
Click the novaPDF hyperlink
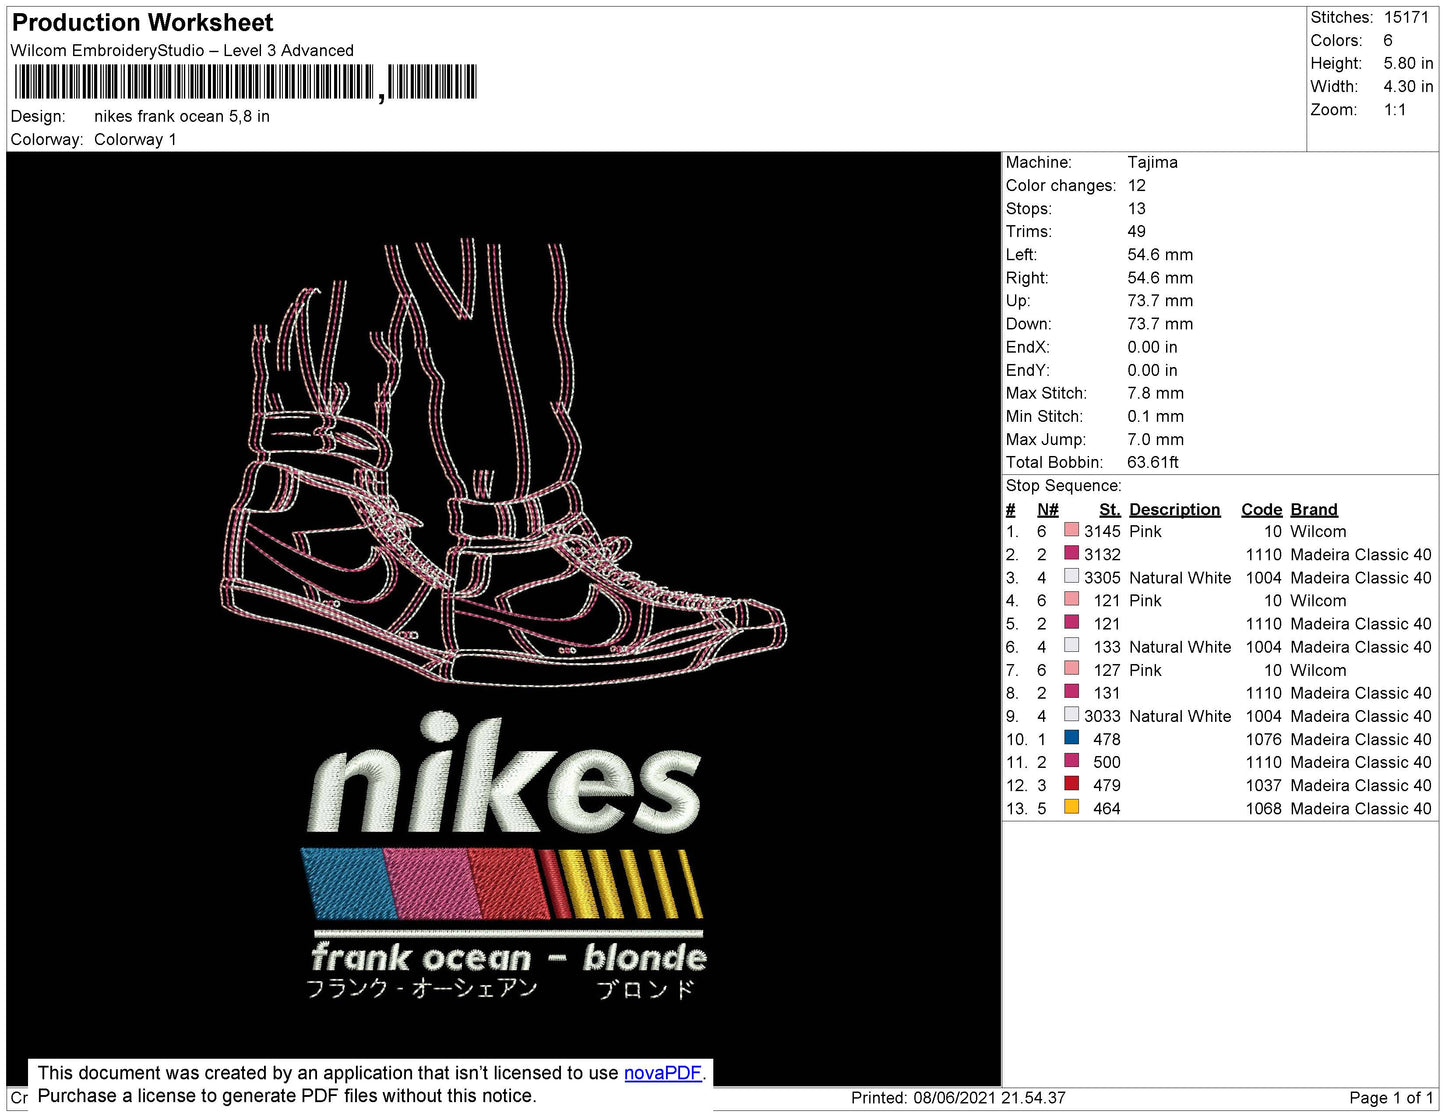[662, 1073]
